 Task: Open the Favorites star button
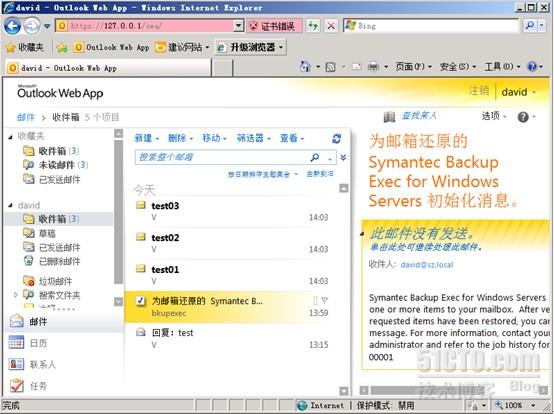(x=25, y=47)
